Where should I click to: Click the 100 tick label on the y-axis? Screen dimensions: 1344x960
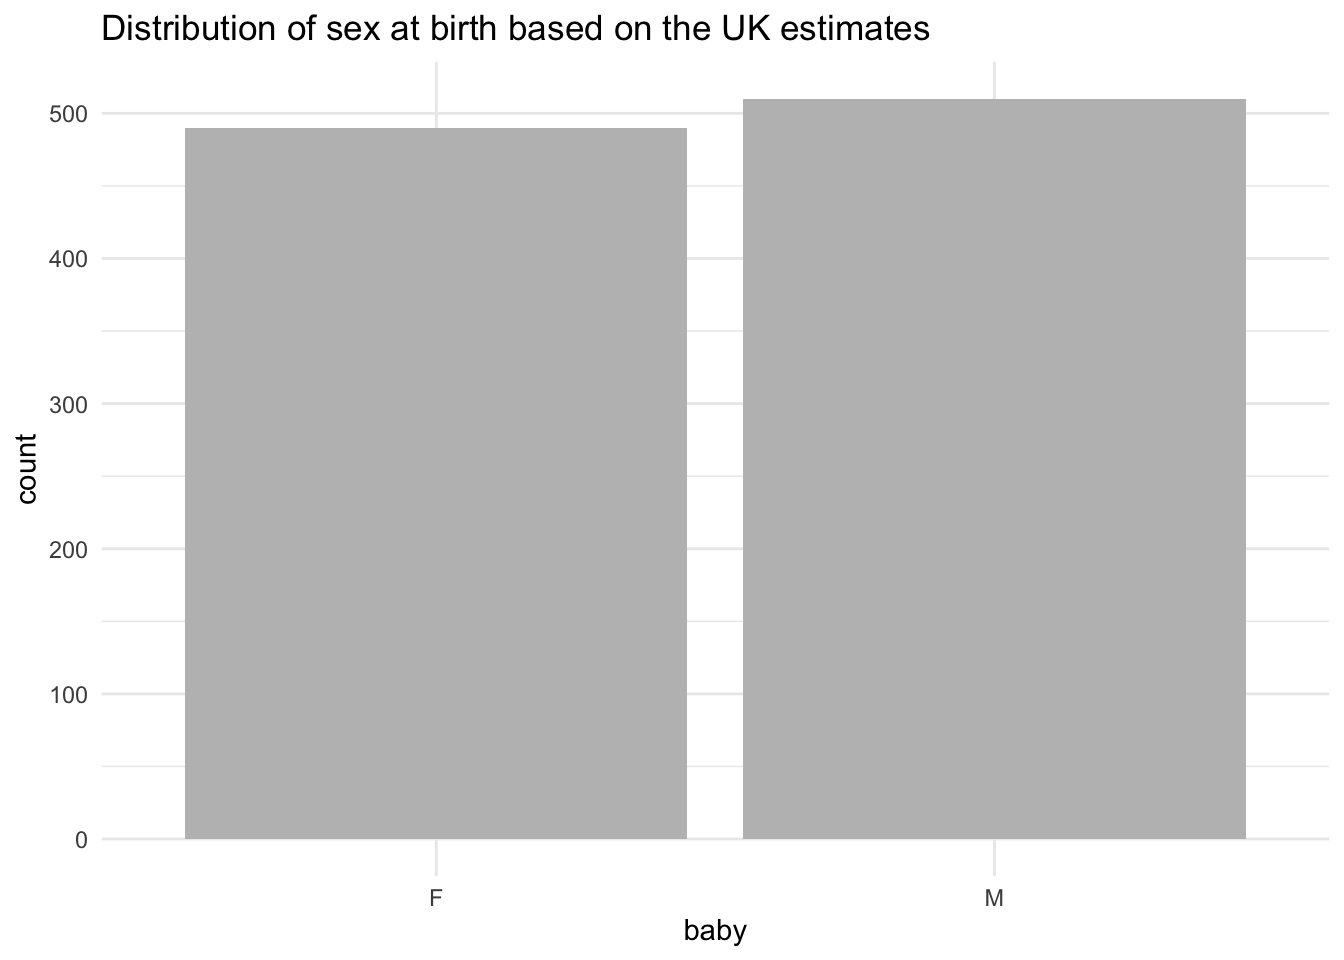pos(69,694)
